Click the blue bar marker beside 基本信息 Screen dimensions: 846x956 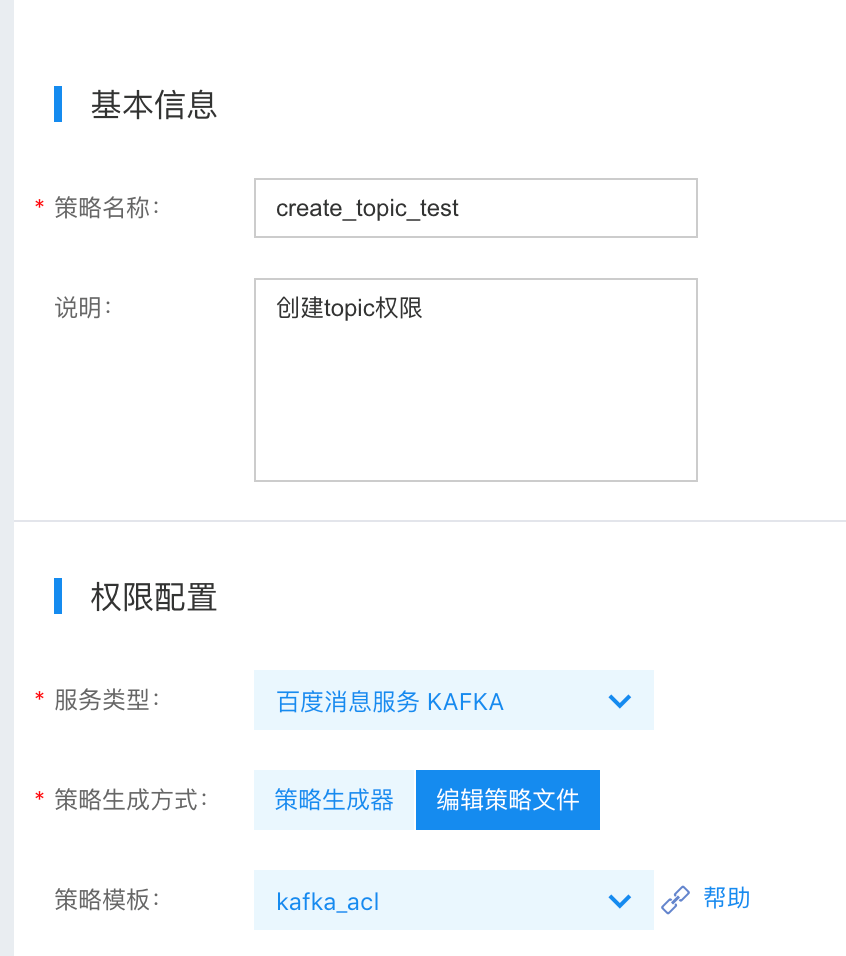(x=58, y=104)
